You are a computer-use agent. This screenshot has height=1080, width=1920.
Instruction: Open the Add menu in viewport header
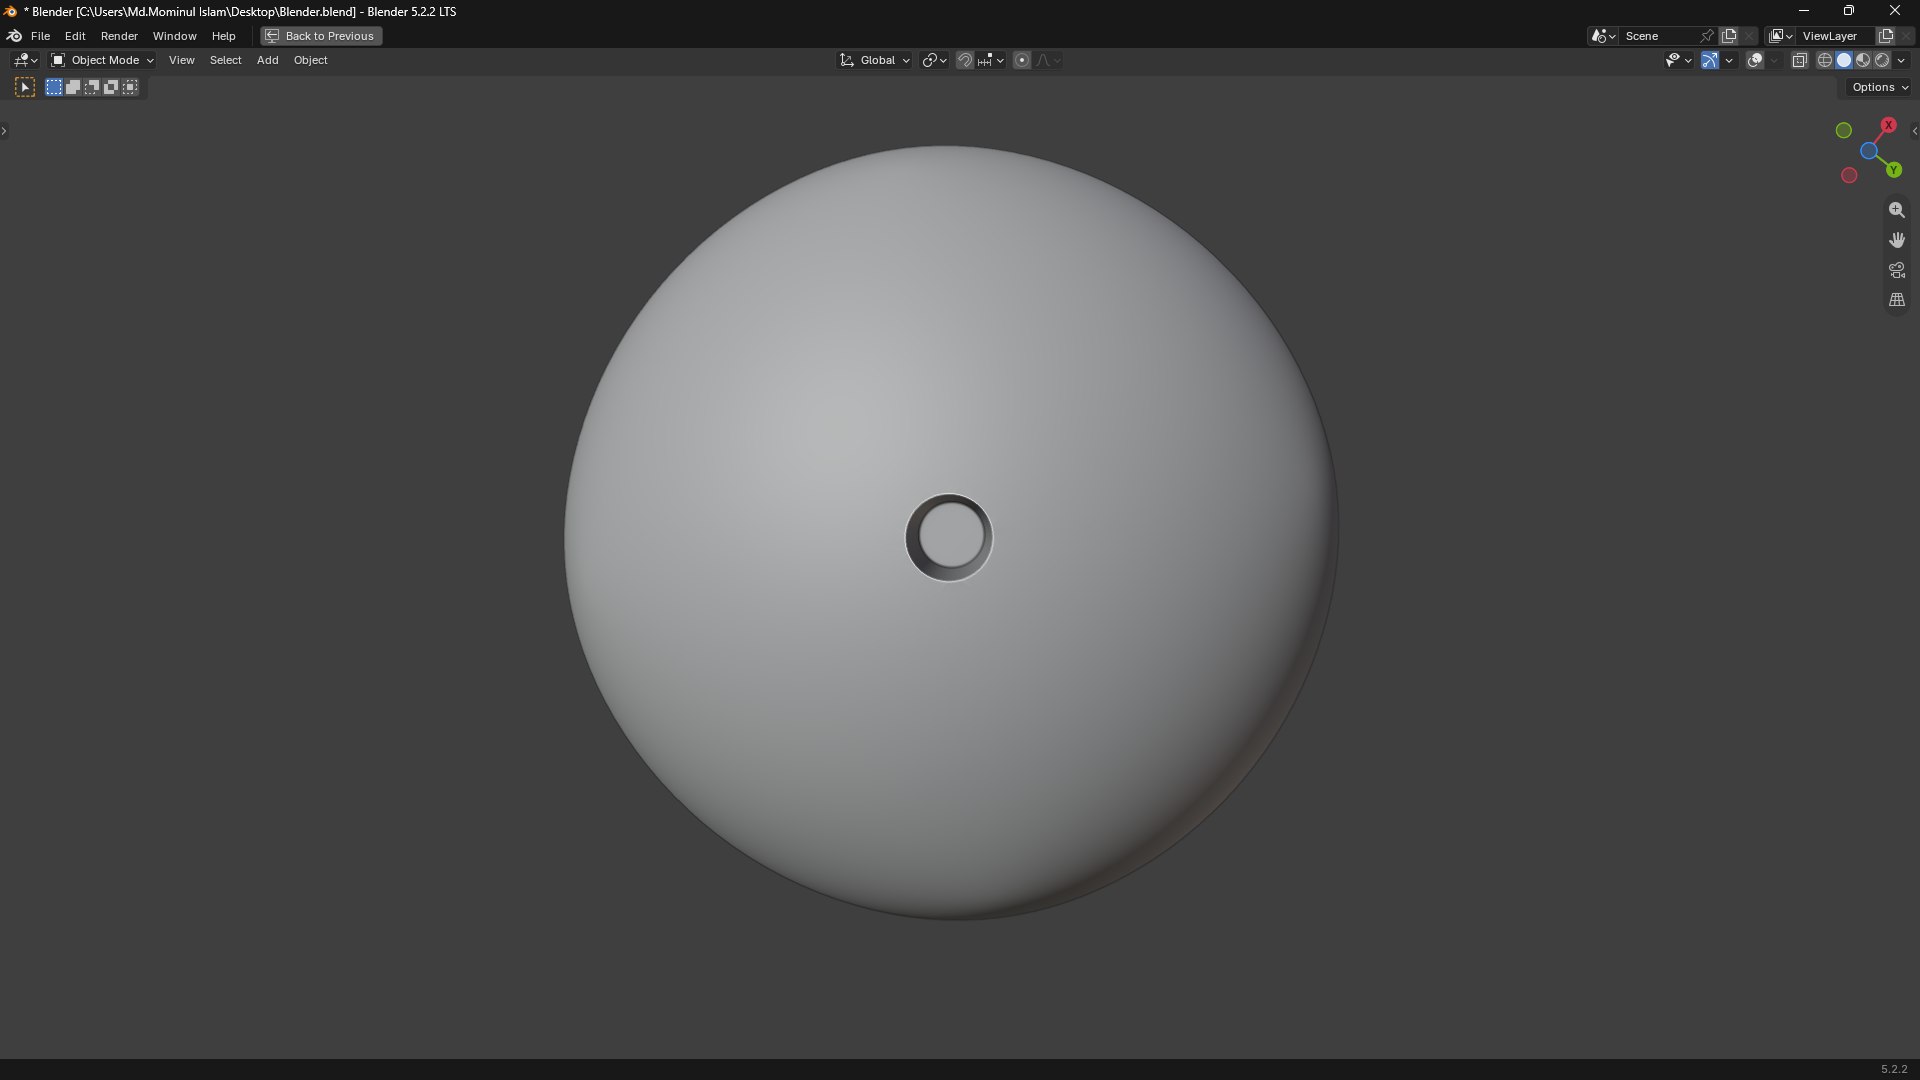click(267, 61)
